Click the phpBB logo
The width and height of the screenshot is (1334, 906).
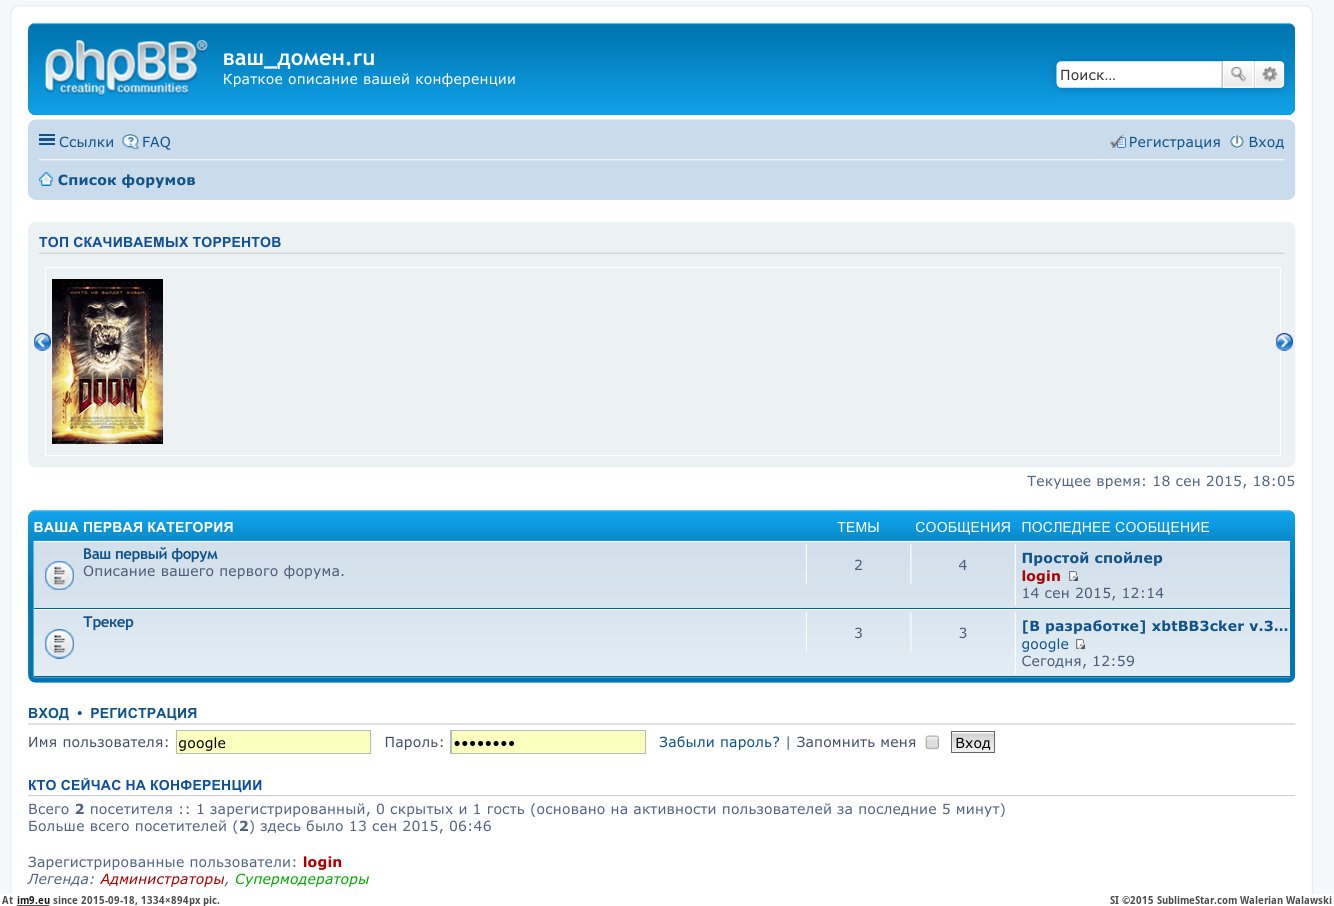[126, 68]
